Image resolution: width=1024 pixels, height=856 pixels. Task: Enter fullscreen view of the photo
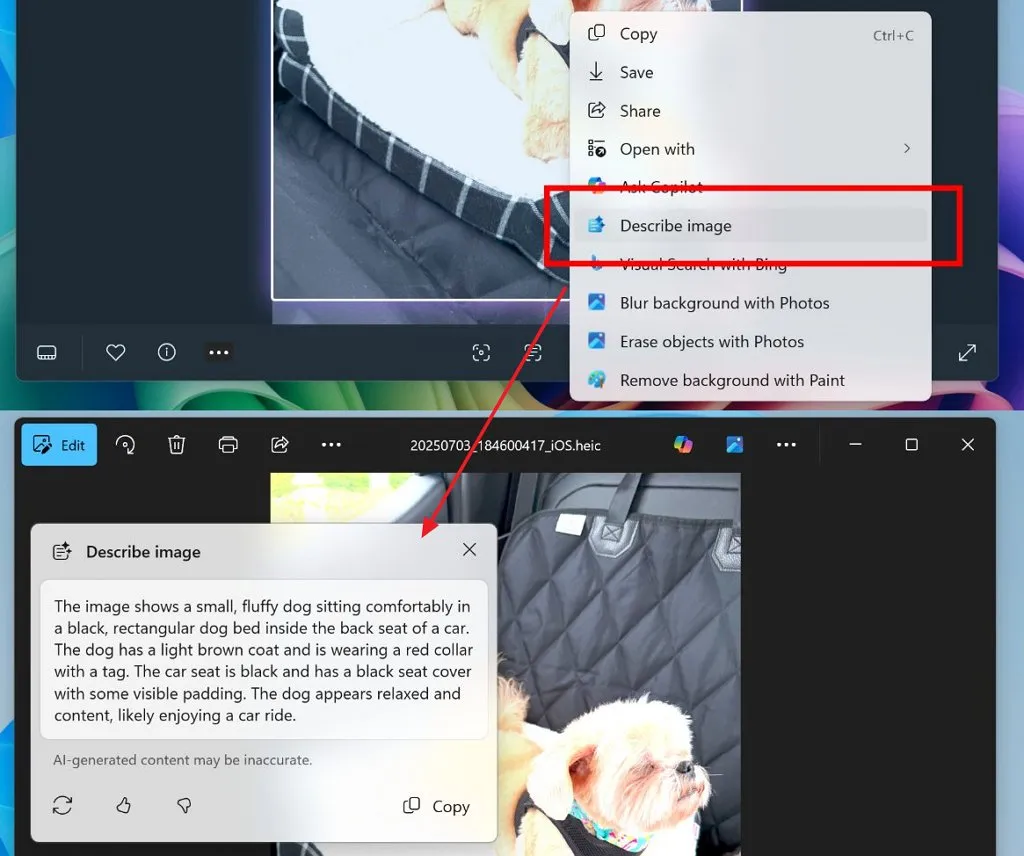click(x=966, y=352)
